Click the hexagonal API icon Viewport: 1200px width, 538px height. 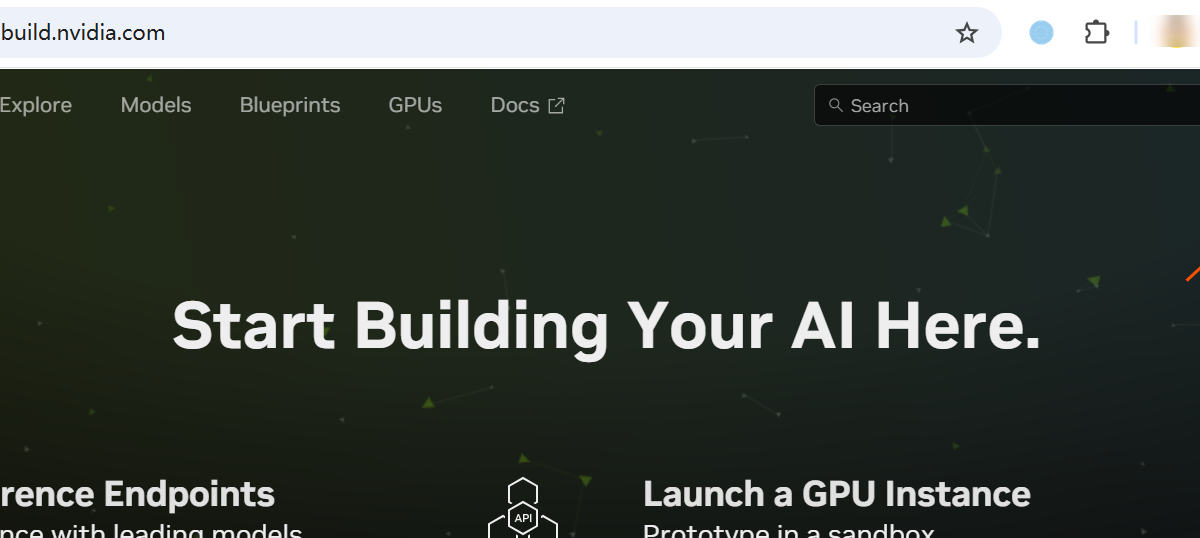[x=523, y=508]
